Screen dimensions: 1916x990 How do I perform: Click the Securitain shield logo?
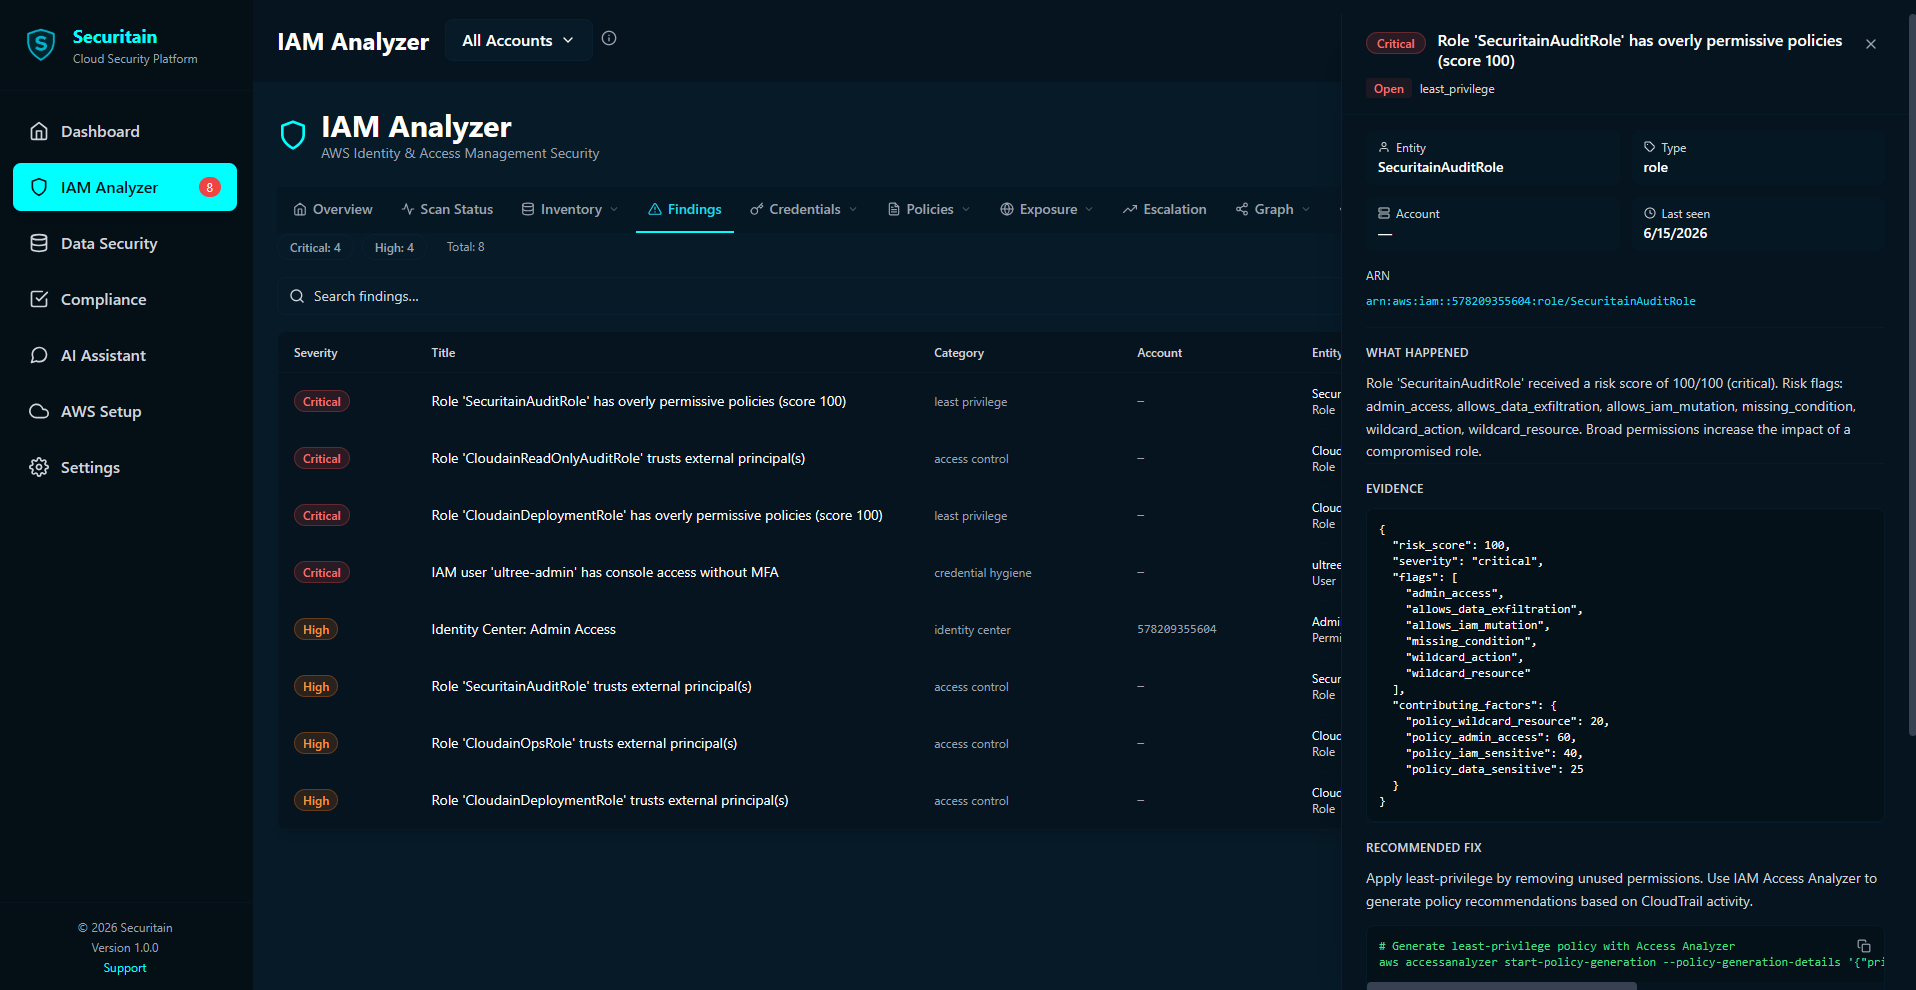click(x=41, y=45)
